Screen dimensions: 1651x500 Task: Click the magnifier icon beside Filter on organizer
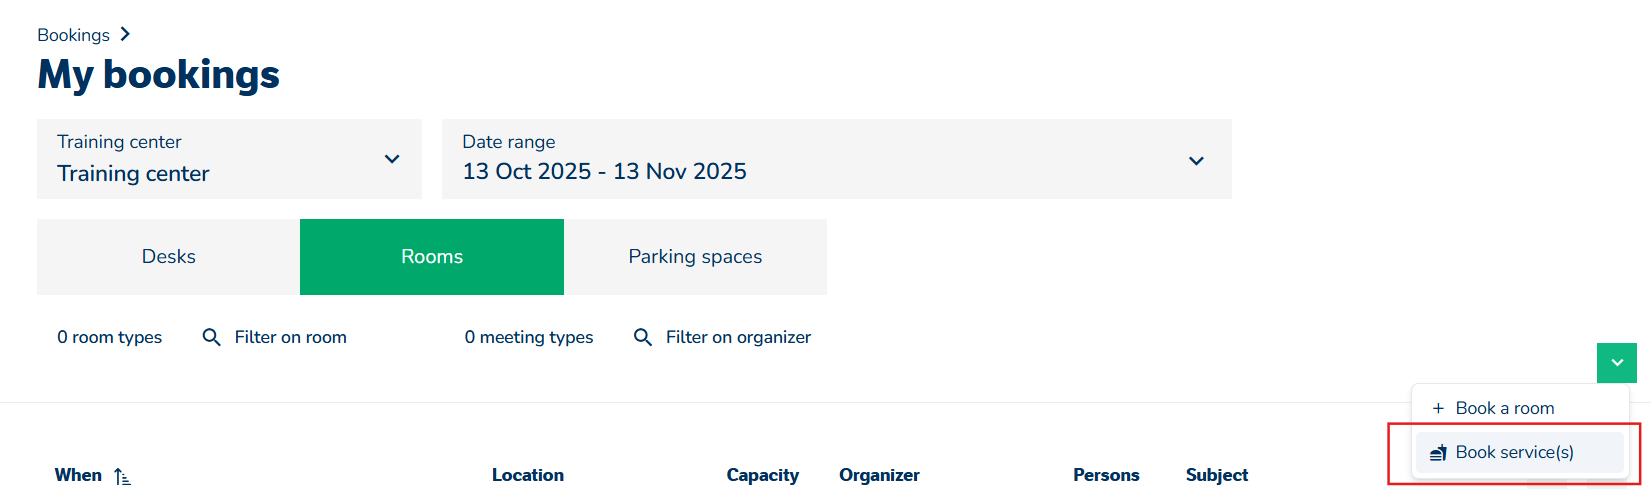[643, 338]
